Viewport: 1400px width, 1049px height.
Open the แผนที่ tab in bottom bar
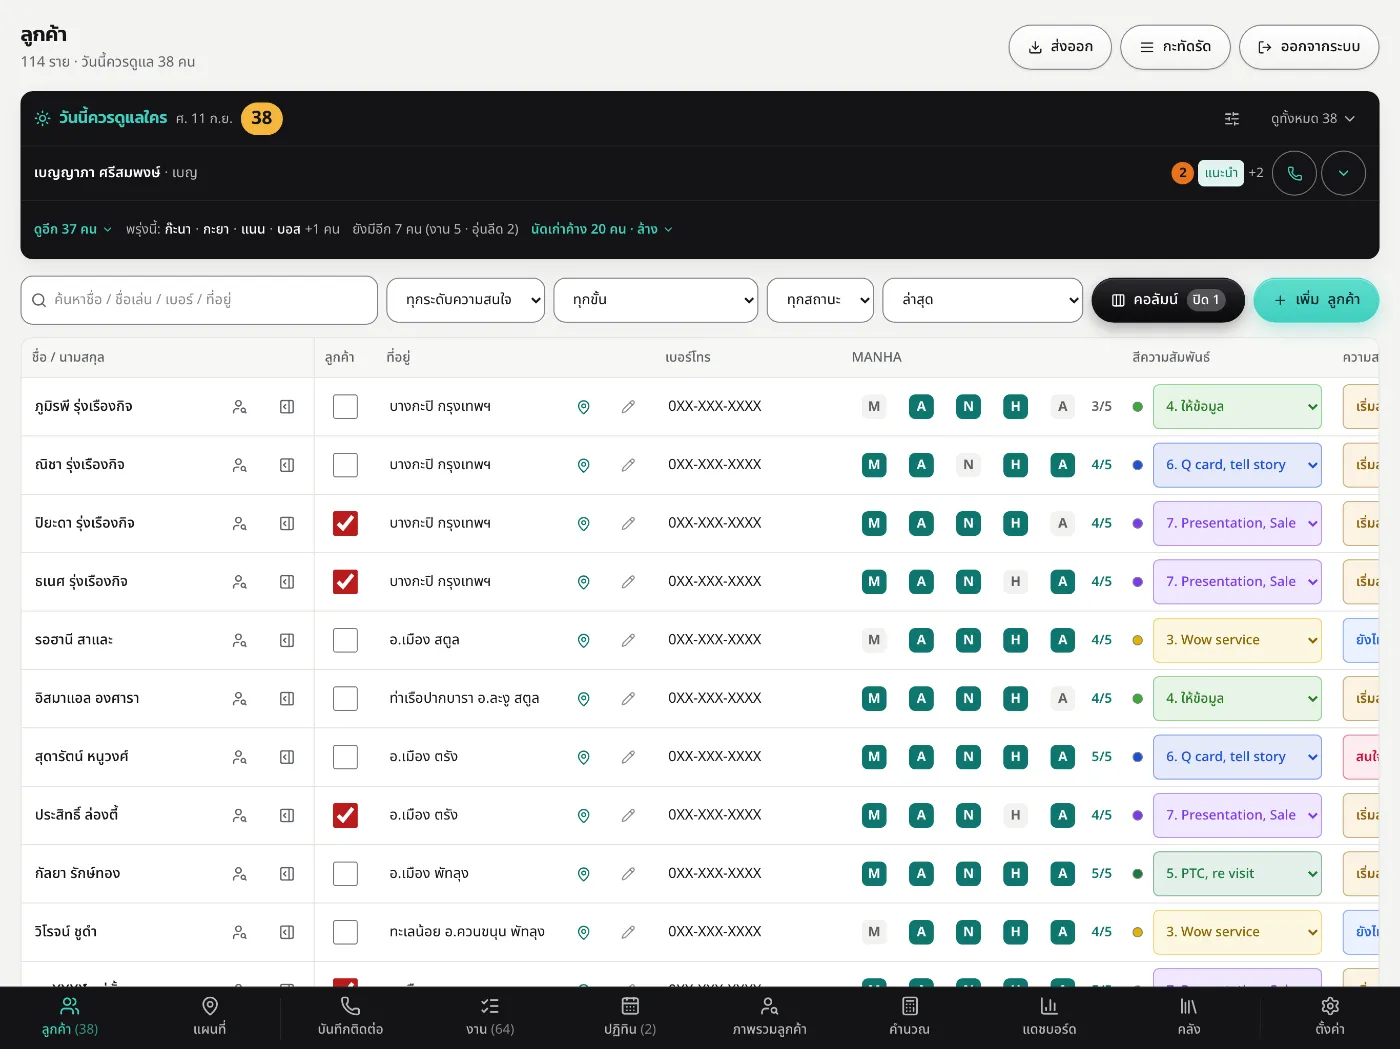click(x=210, y=1016)
